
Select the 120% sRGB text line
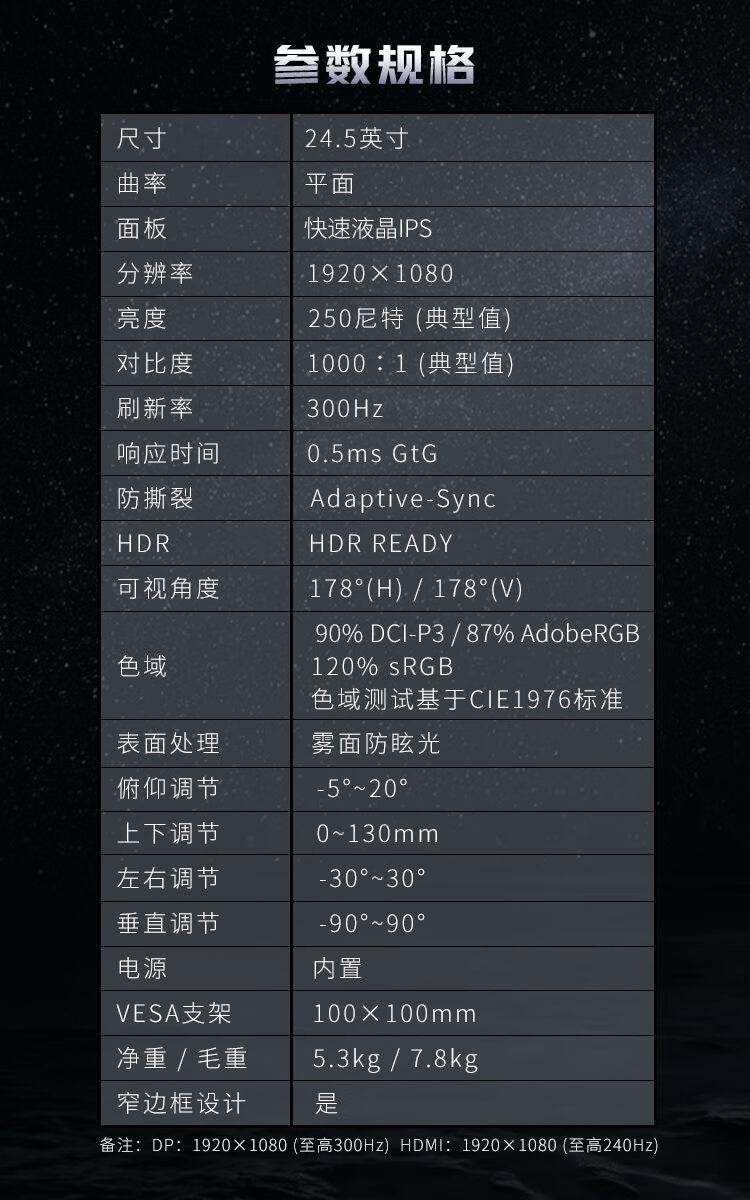(382, 666)
